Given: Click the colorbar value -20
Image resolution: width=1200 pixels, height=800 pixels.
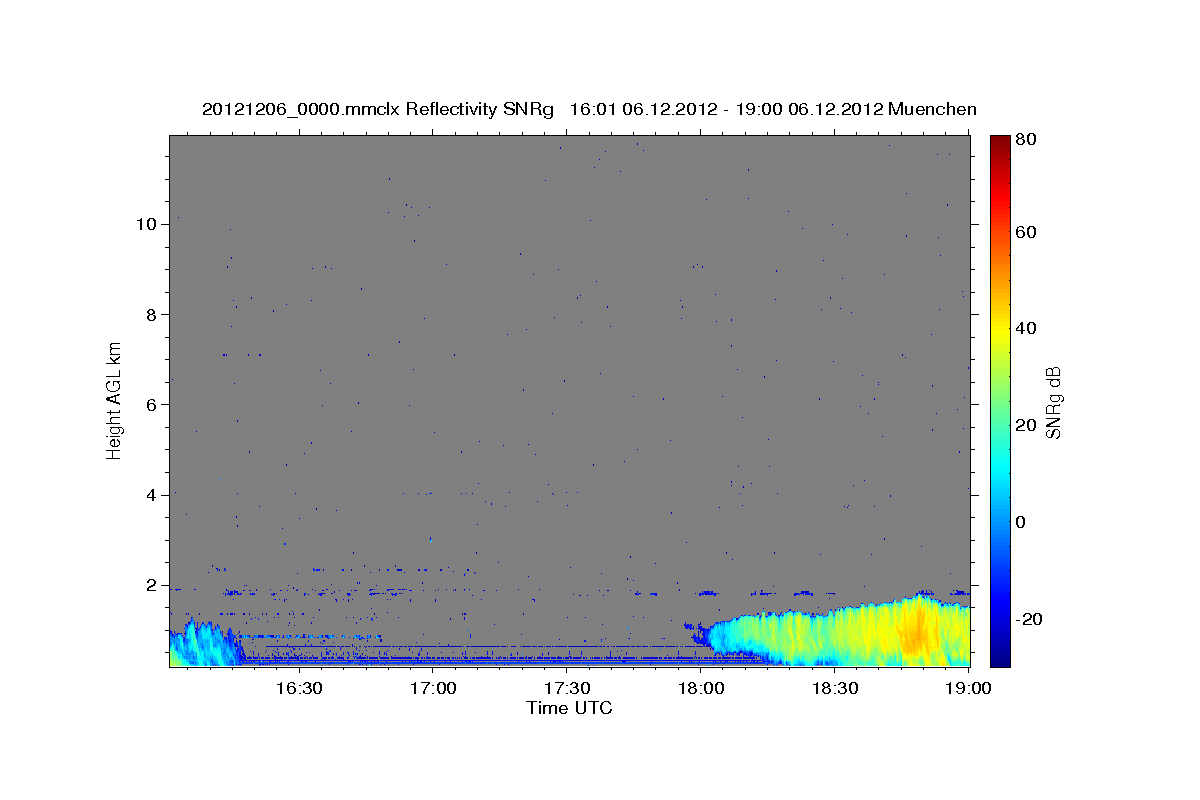Looking at the screenshot, I should [x=1029, y=619].
